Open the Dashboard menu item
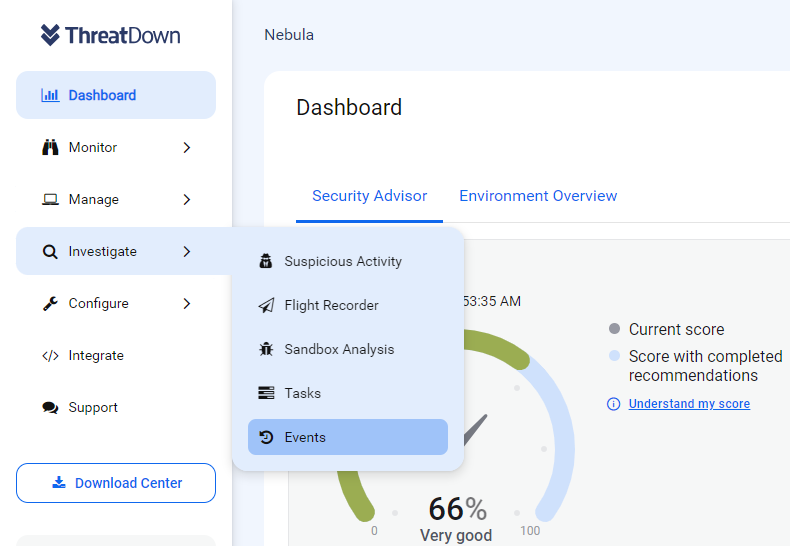The width and height of the screenshot is (790, 546). (116, 95)
